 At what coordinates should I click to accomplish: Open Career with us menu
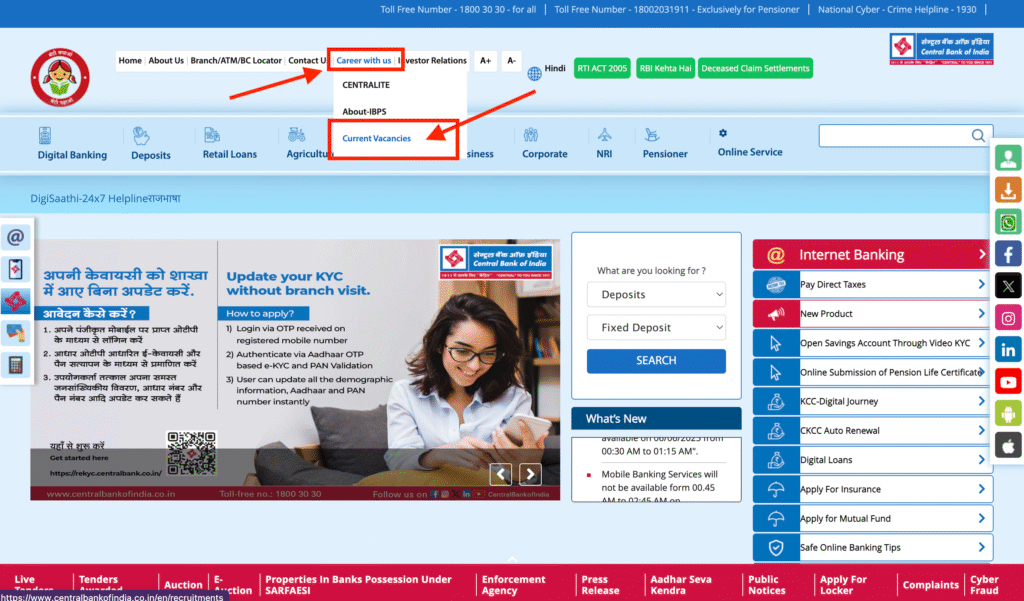coord(364,60)
